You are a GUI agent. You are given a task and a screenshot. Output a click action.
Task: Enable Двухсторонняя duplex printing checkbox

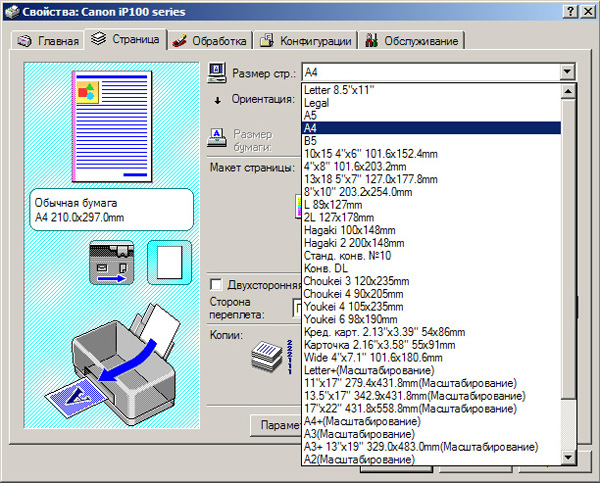click(x=216, y=284)
